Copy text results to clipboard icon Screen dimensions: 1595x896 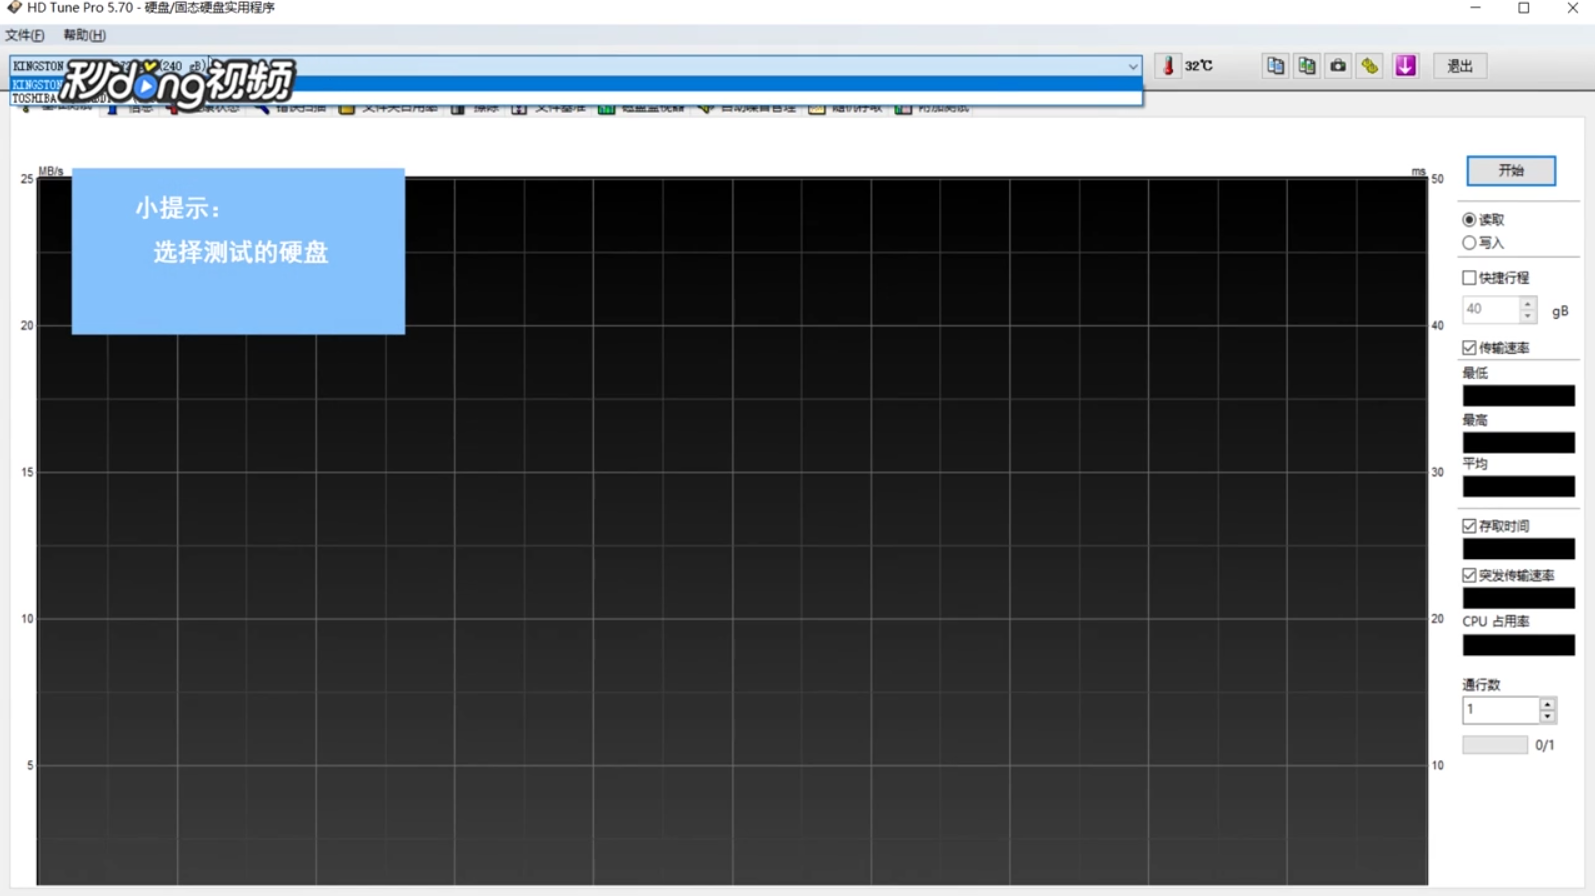coord(1275,66)
